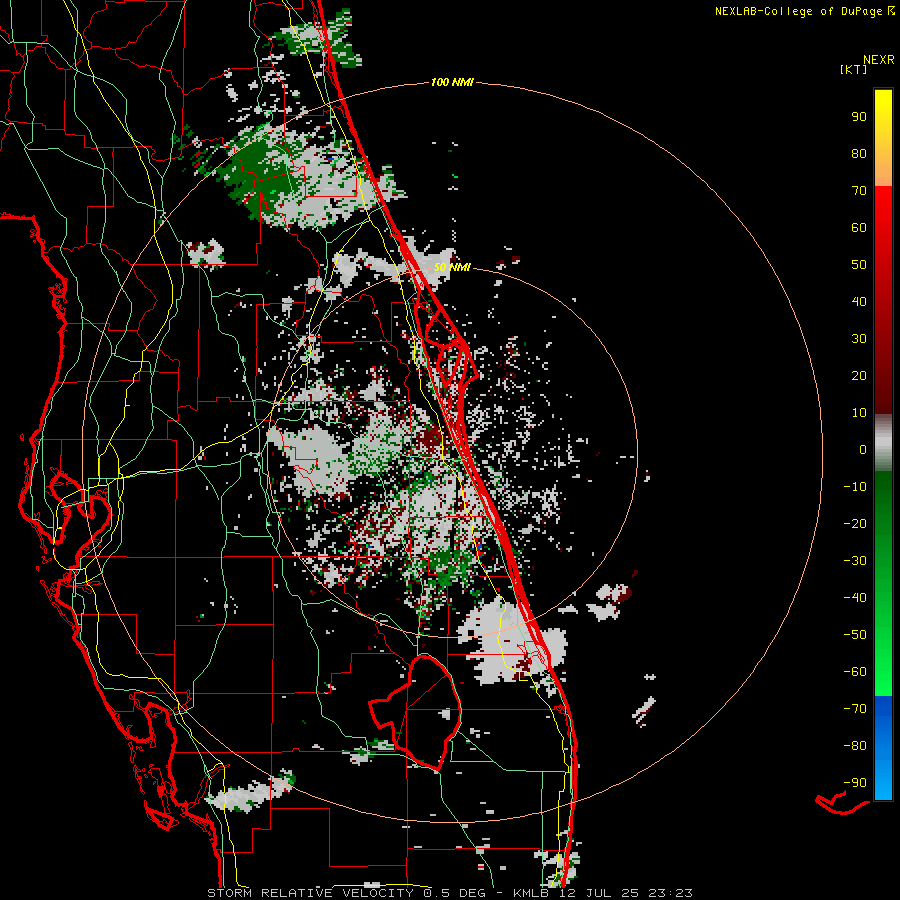
Task: Click the 60 value on the velocity scale
Action: coord(859,228)
